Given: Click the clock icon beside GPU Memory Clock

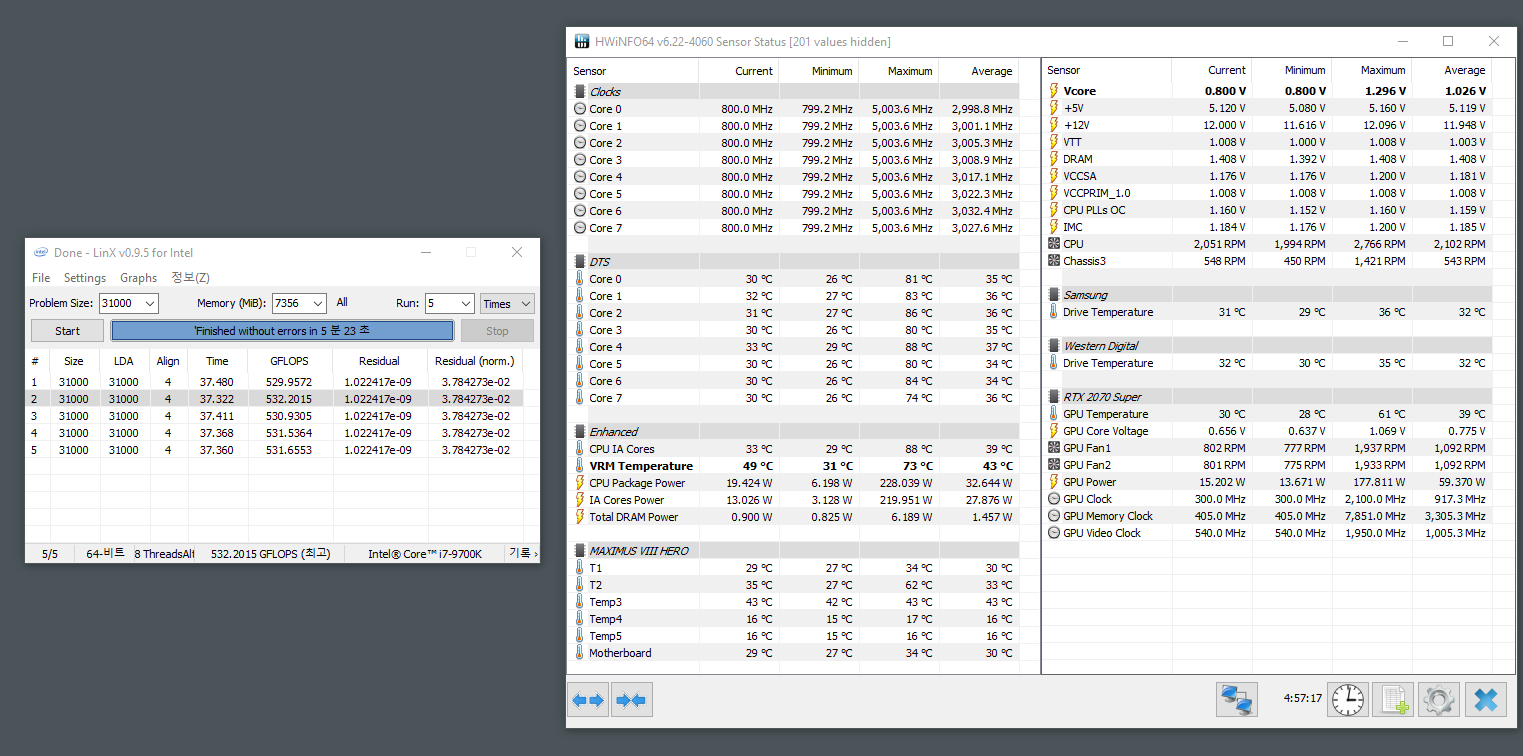Looking at the screenshot, I should click(x=1054, y=516).
